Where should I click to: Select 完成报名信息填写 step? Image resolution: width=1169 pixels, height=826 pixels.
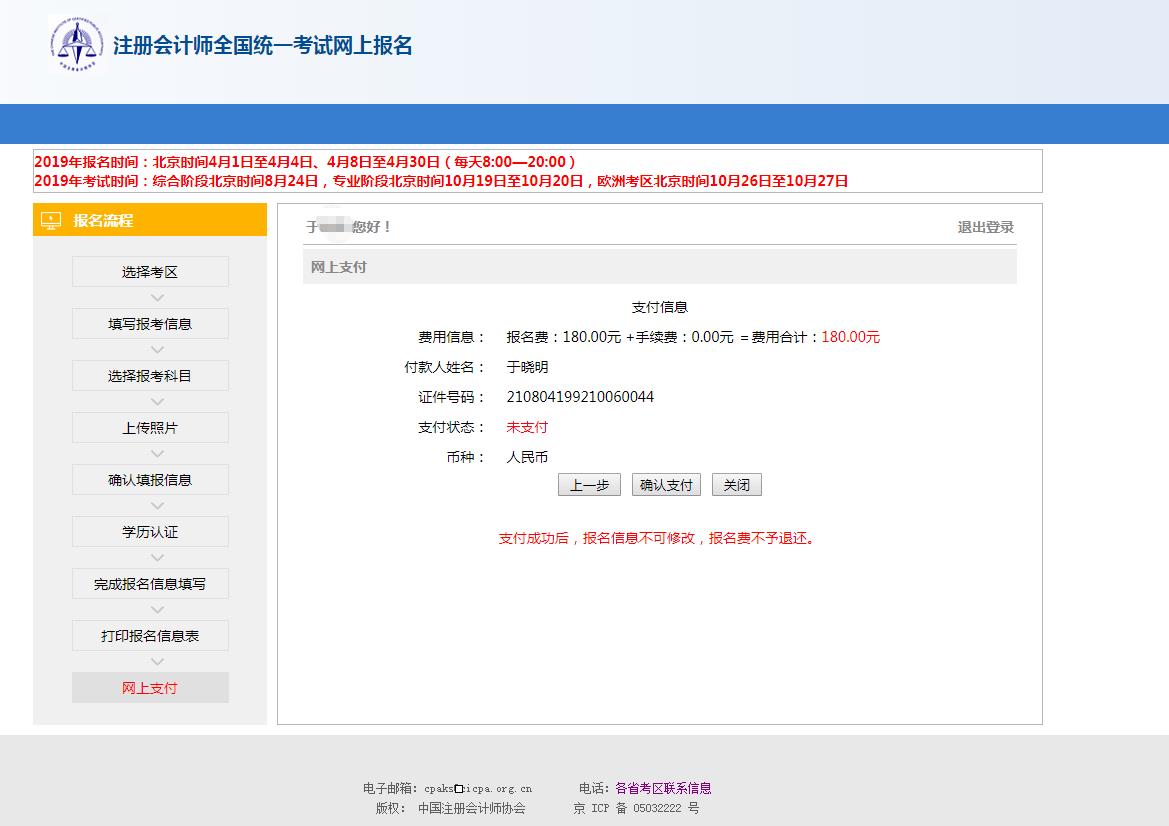pyautogui.click(x=149, y=583)
